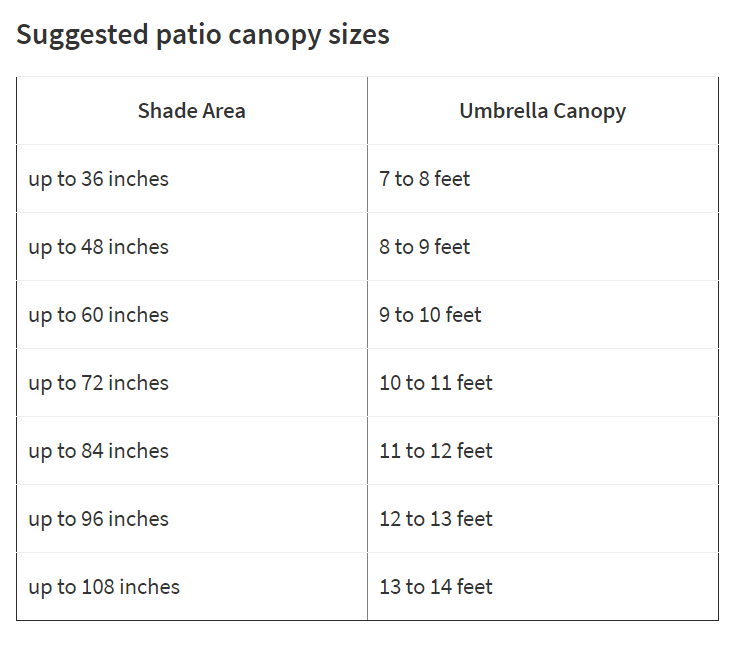Select the 'up to 84 inches' cell
This screenshot has height=671, width=743.
99,451
